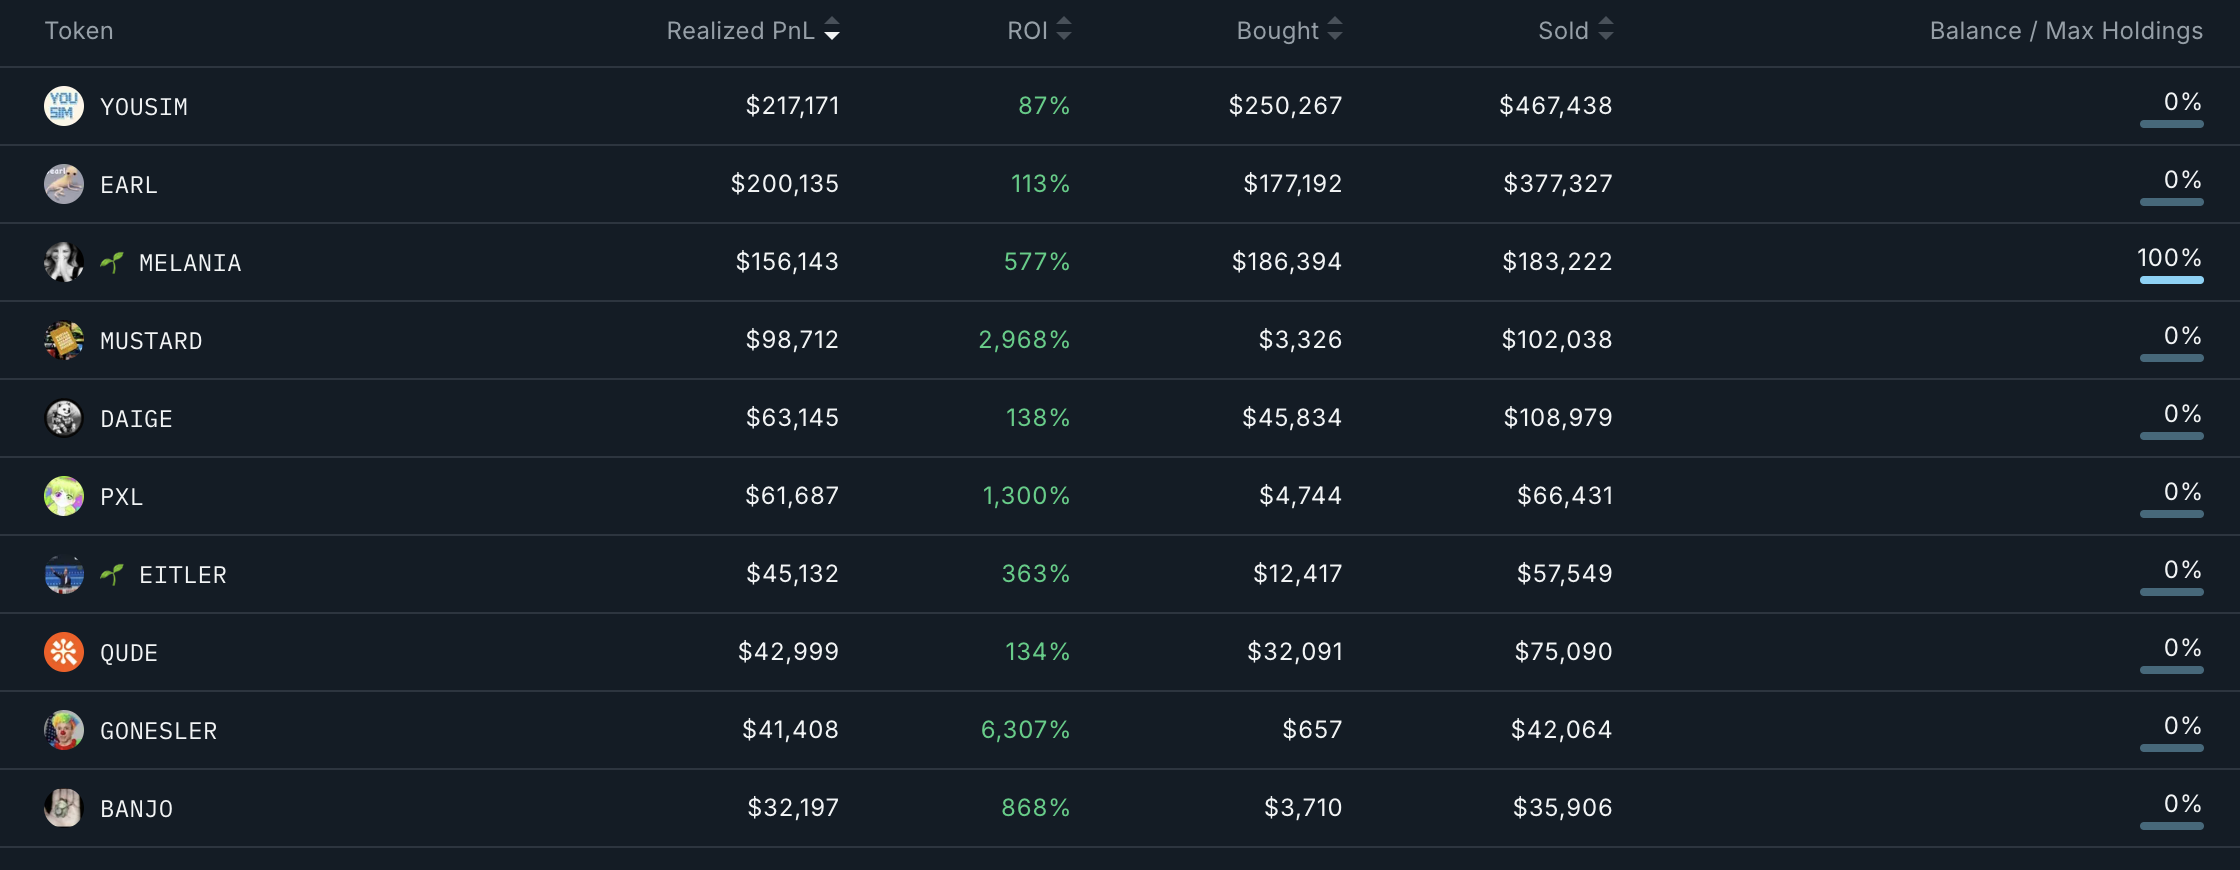
Task: Sort by ROI using sort arrows
Action: [x=1064, y=30]
